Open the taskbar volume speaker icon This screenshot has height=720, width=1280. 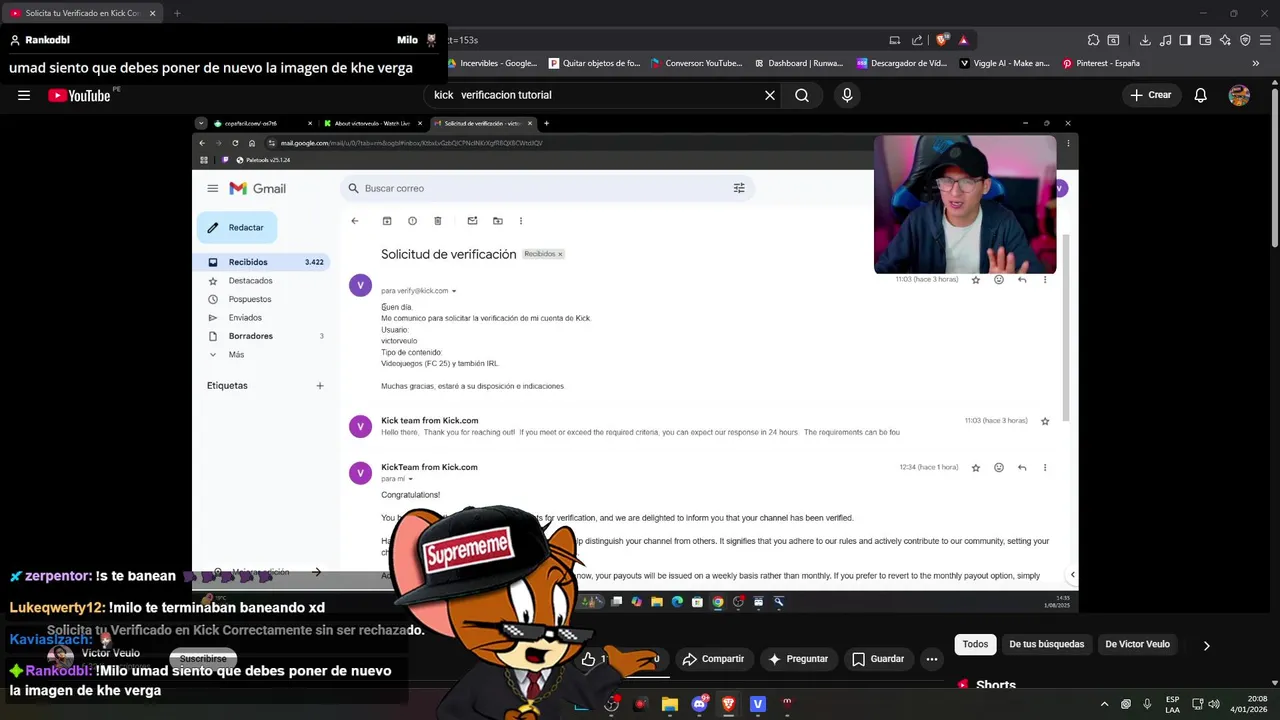click(x=1215, y=704)
